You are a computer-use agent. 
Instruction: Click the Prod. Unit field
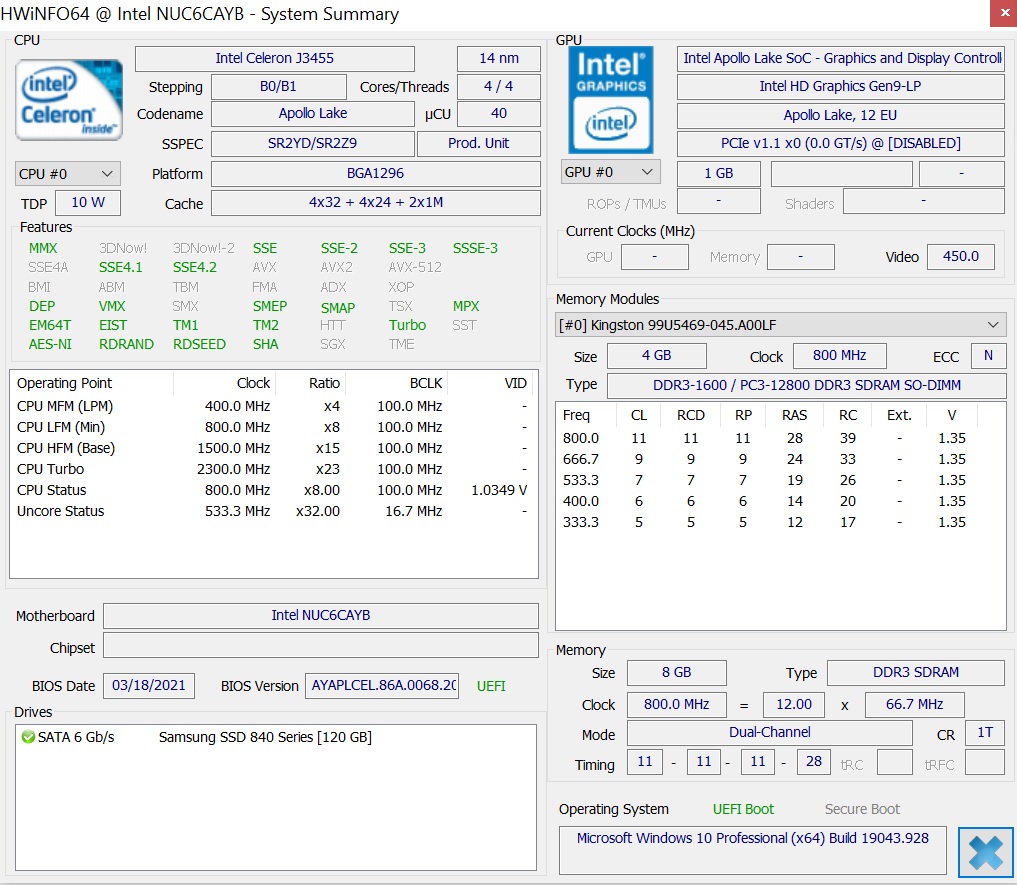click(x=479, y=143)
